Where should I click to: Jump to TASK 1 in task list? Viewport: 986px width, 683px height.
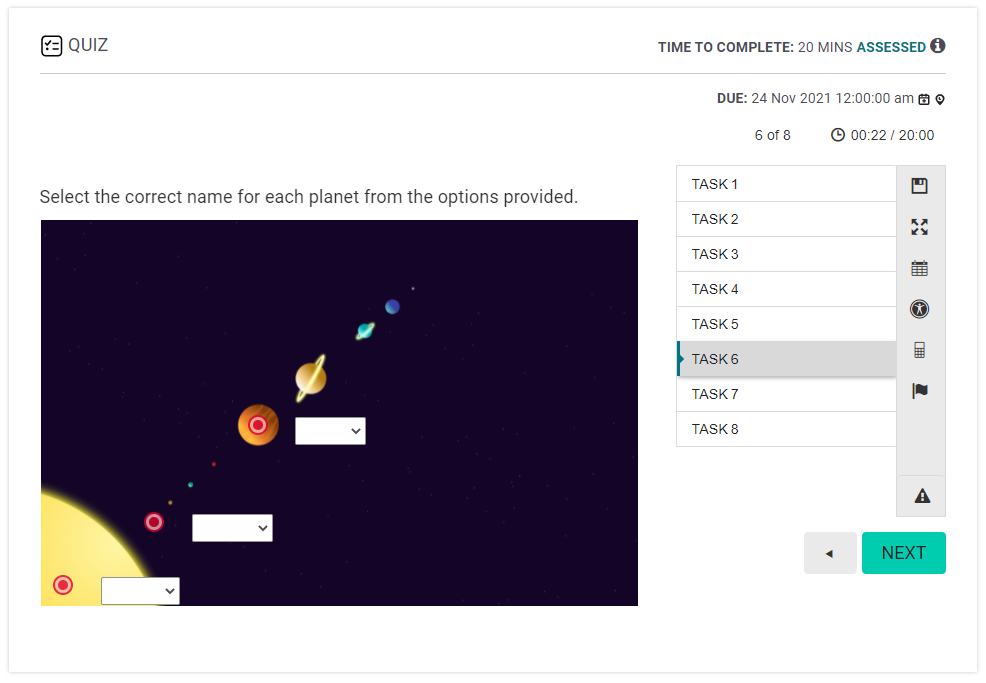pos(786,184)
